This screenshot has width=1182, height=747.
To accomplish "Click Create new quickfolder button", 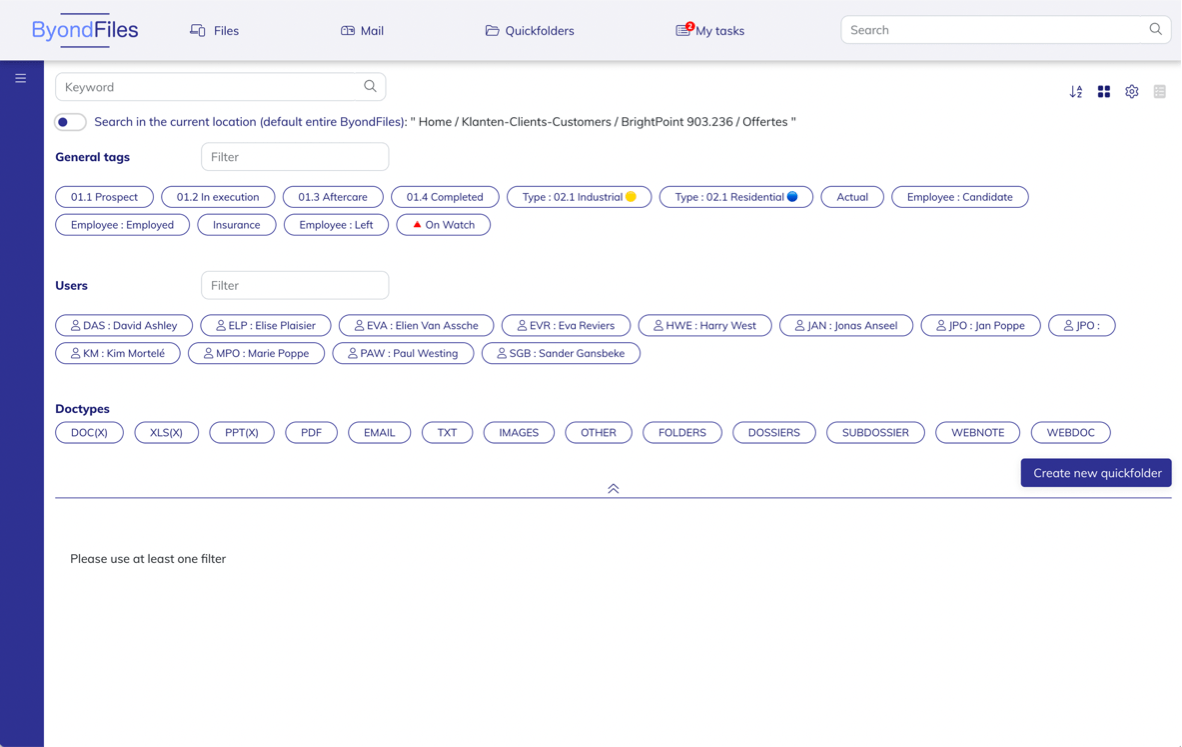I will 1096,473.
